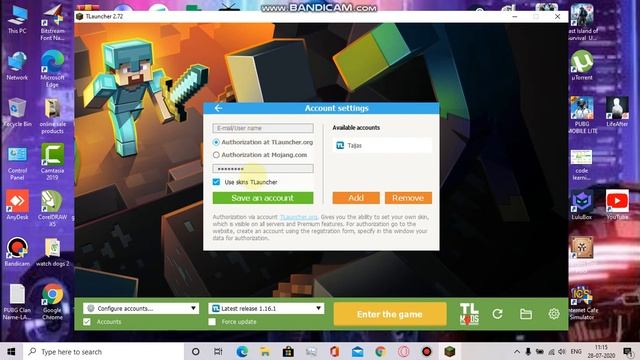
Task: Toggle the Accounts checkbox
Action: point(87,322)
